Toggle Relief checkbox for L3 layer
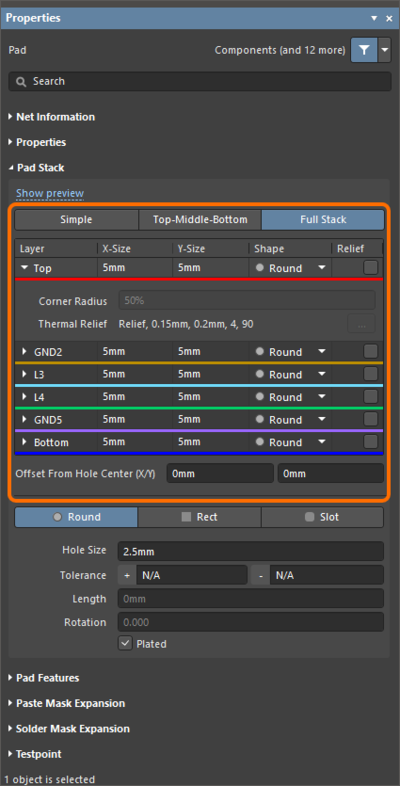The image size is (400, 786). 370,374
